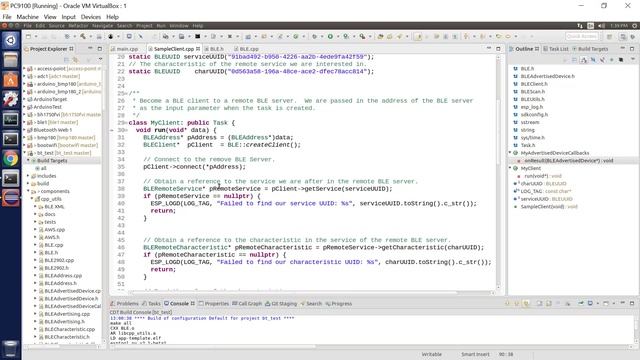Expand the arduino_bmp180 project
The width and height of the screenshot is (640, 360).
(x=24, y=84)
